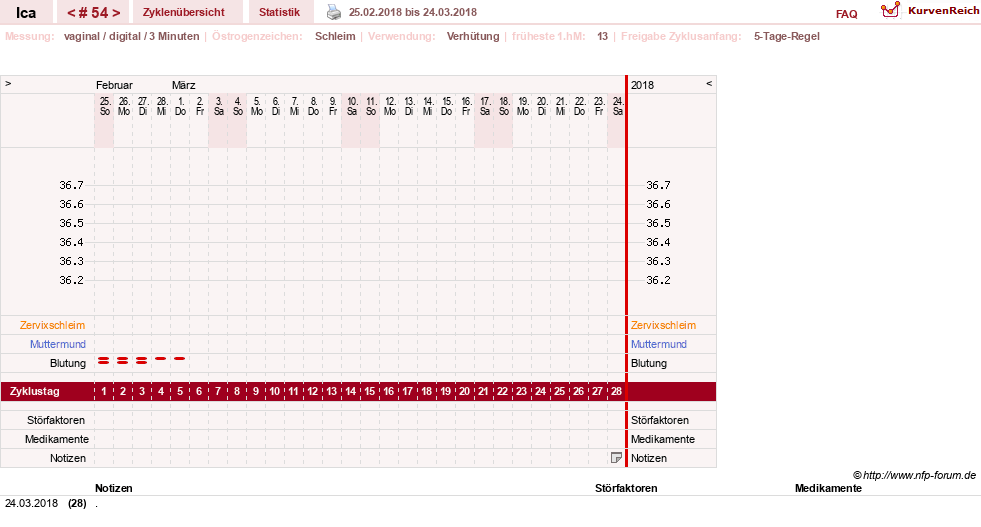Select the light bleeding mark on day 4

click(x=161, y=359)
